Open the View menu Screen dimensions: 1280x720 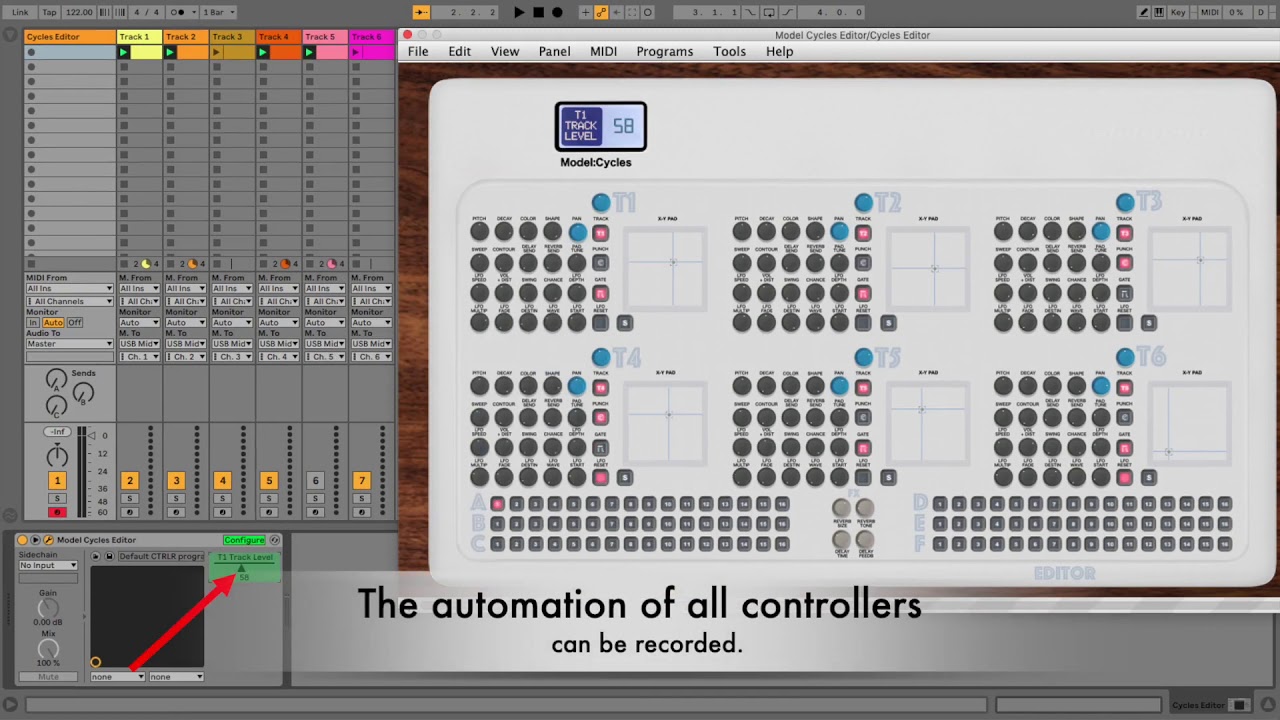(x=505, y=51)
